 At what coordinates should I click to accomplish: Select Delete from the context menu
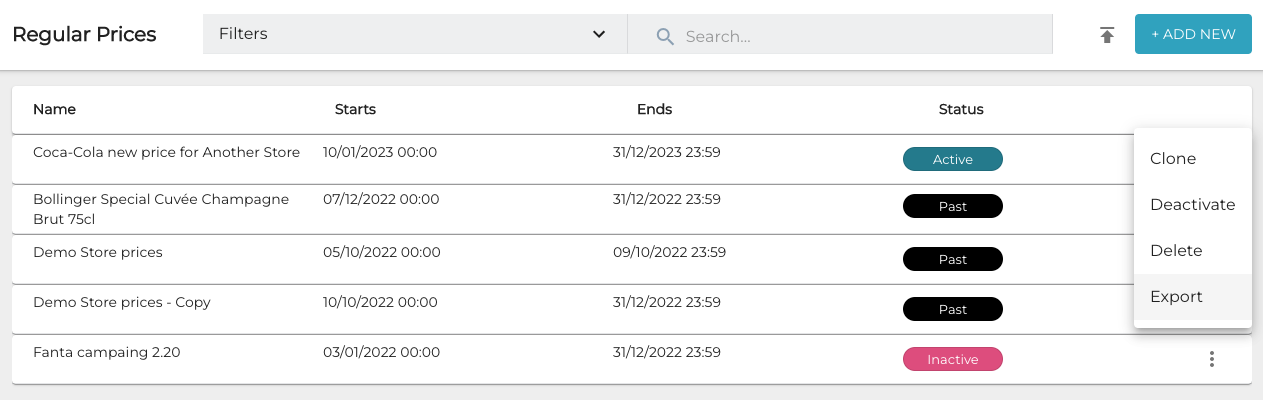click(x=1176, y=251)
